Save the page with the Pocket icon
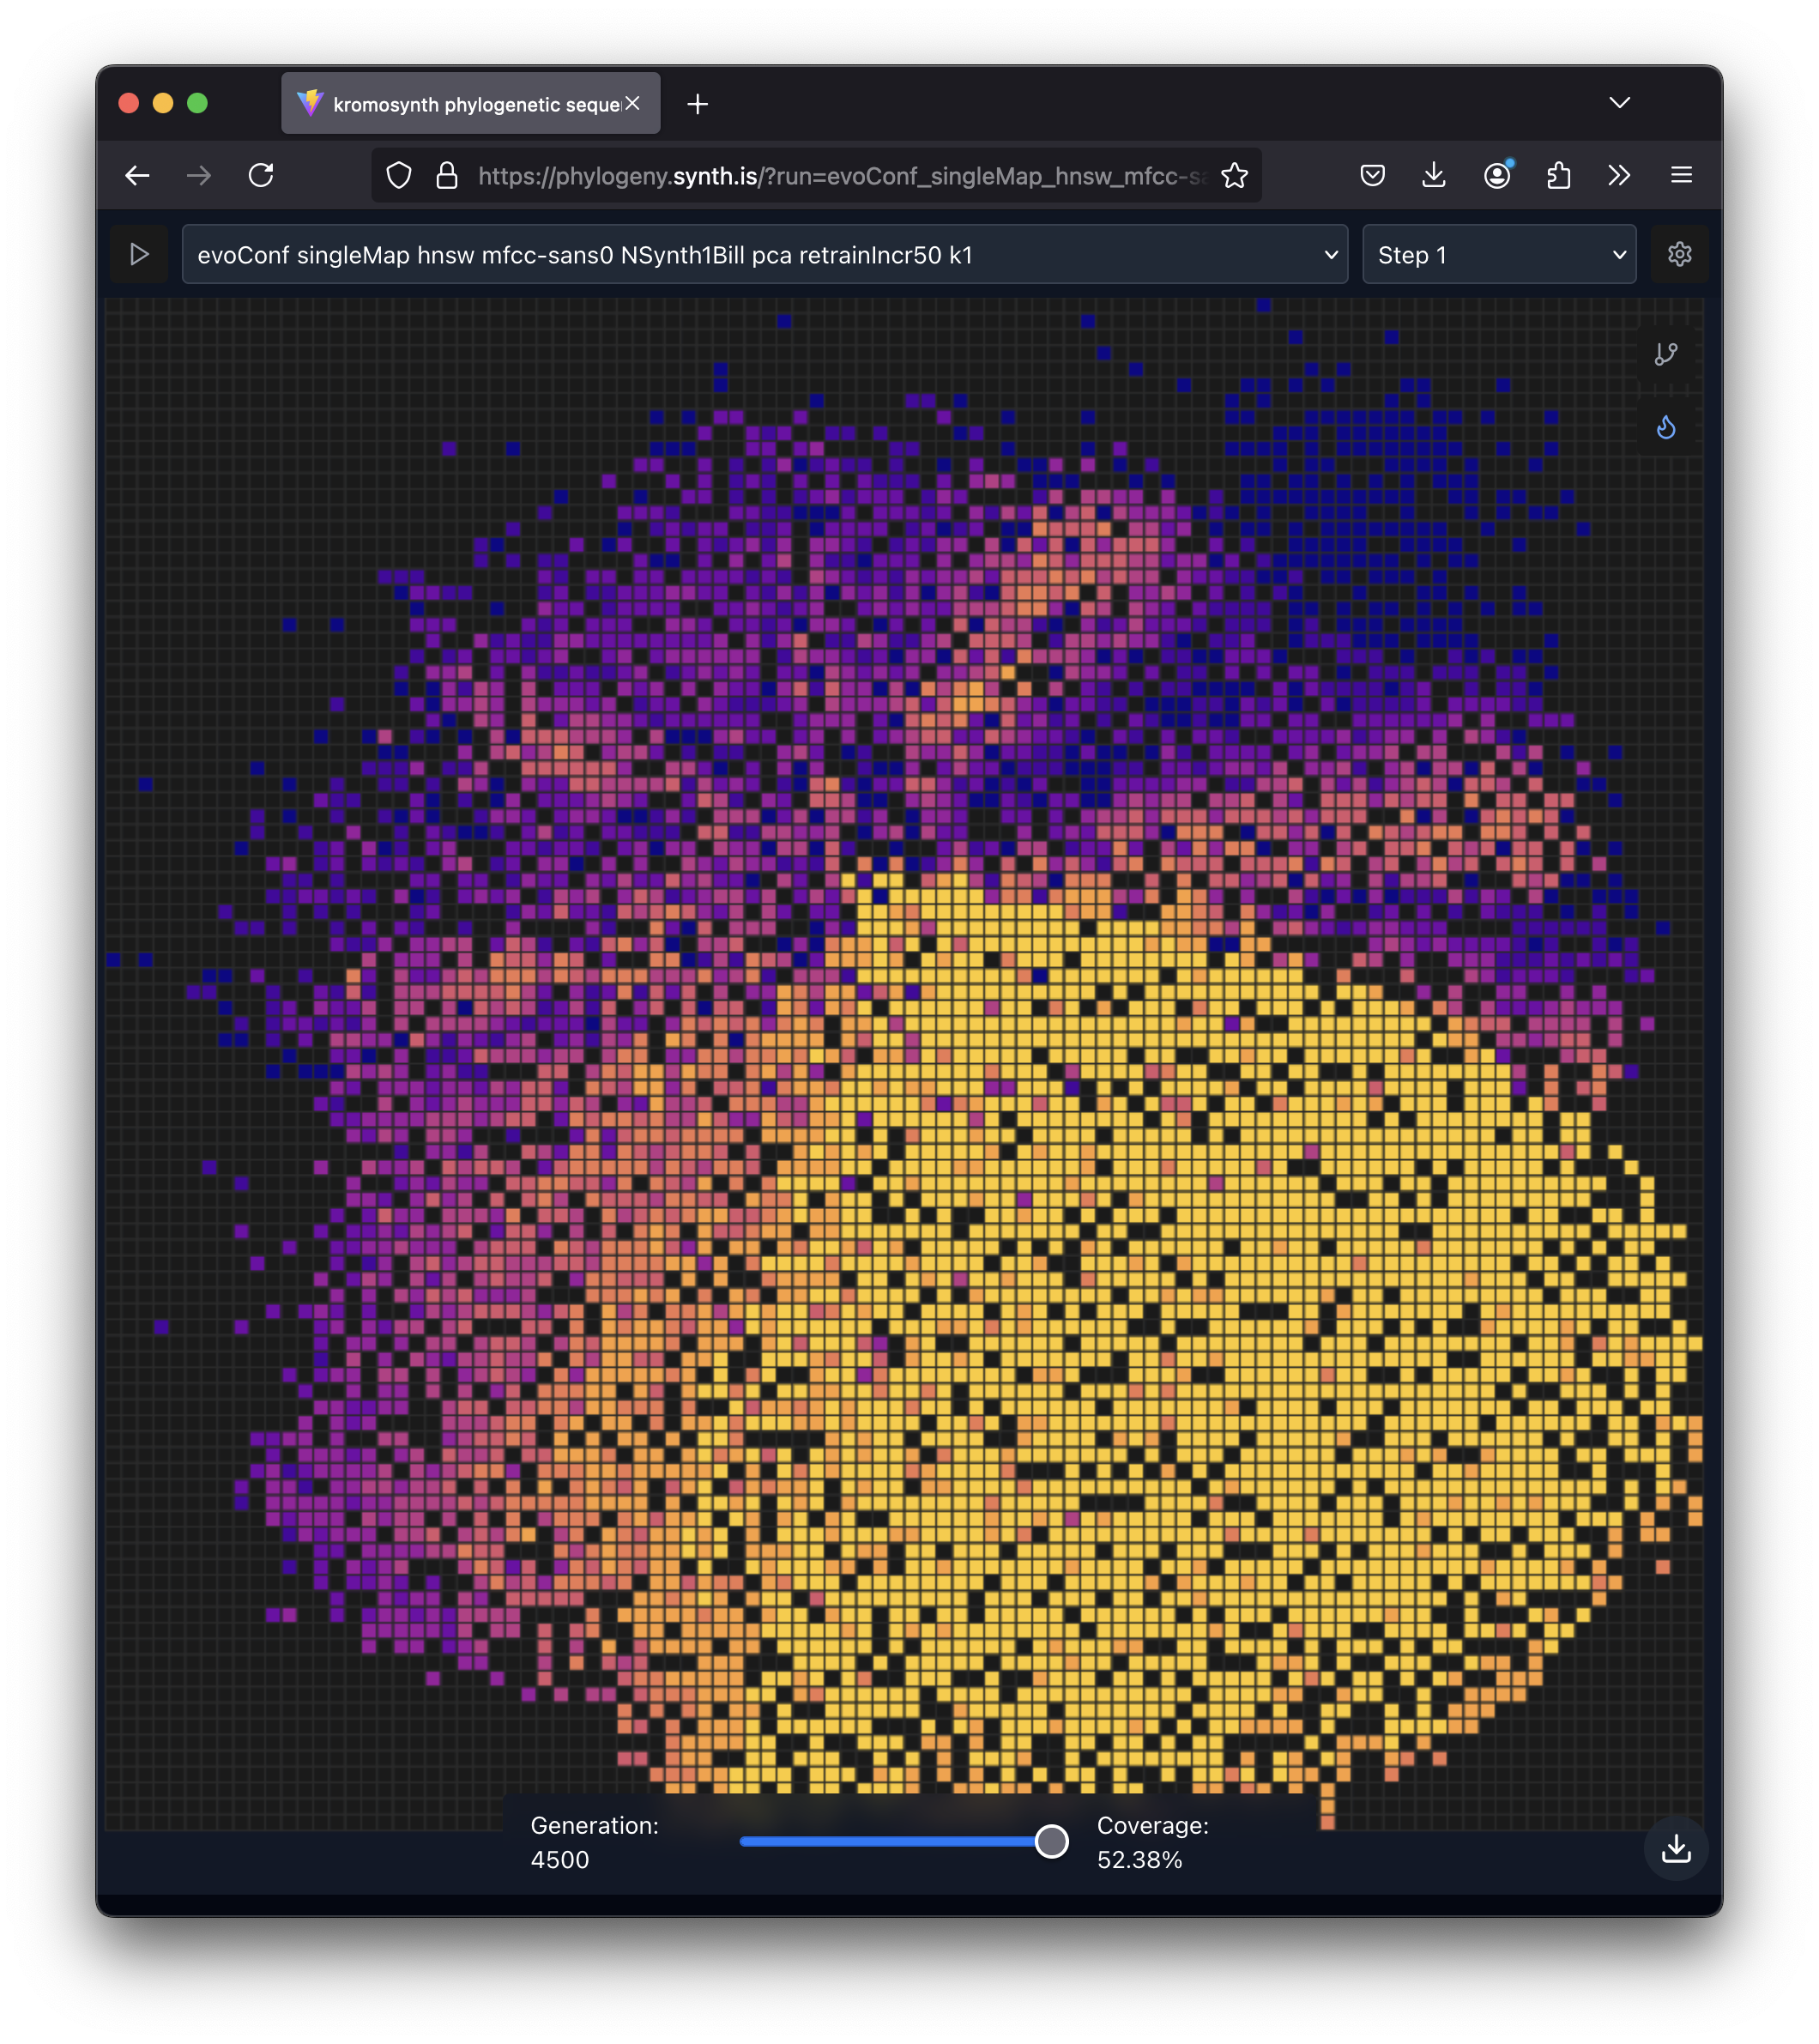1819x2044 pixels. [x=1372, y=175]
